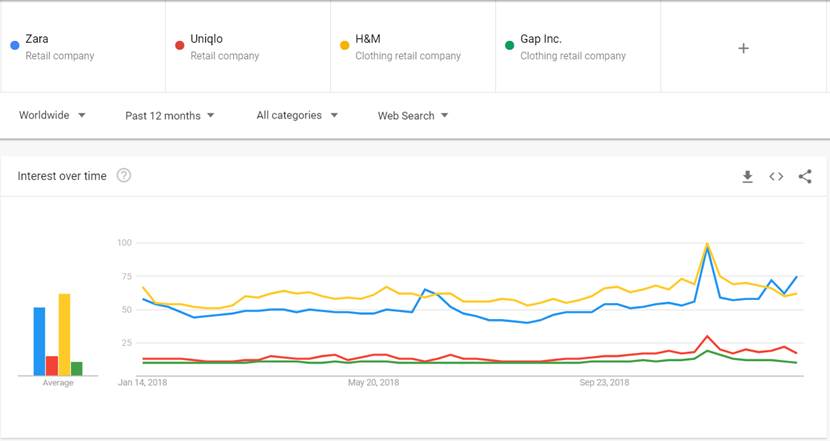Screen dimensions: 830x441
Task: Click the blue dot beside Zara
Action: click(13, 44)
